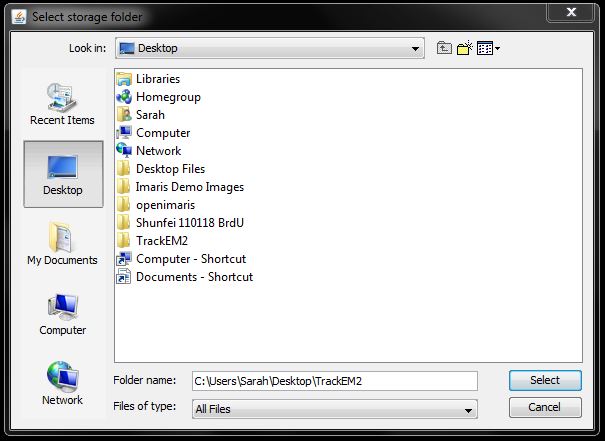Select the Desktop sidebar shortcut

pos(62,174)
